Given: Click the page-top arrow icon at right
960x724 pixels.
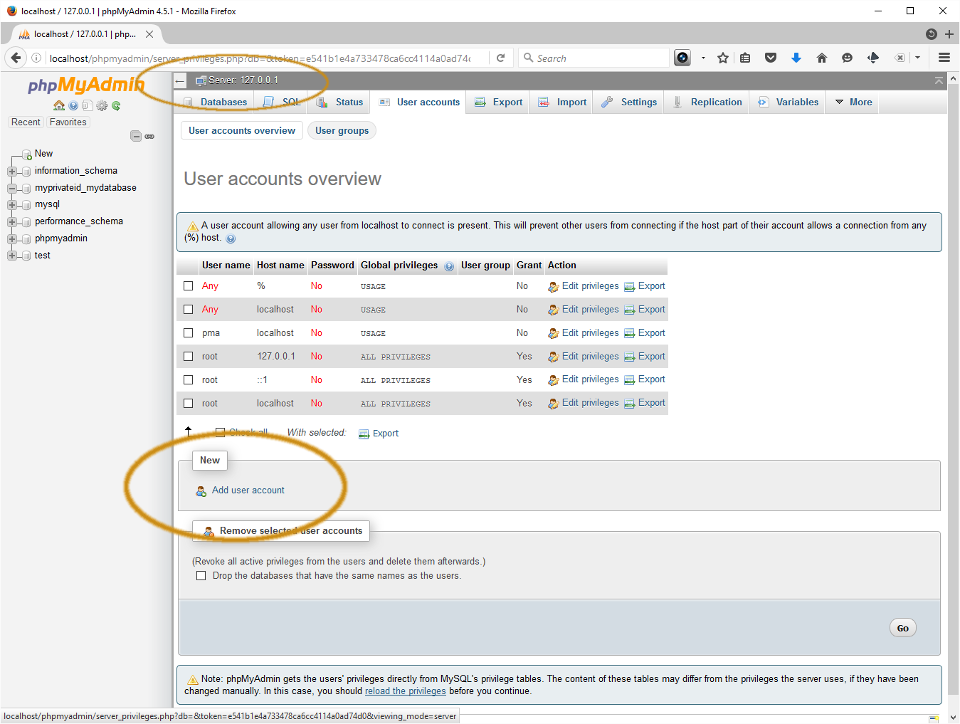Looking at the screenshot, I should 939,80.
